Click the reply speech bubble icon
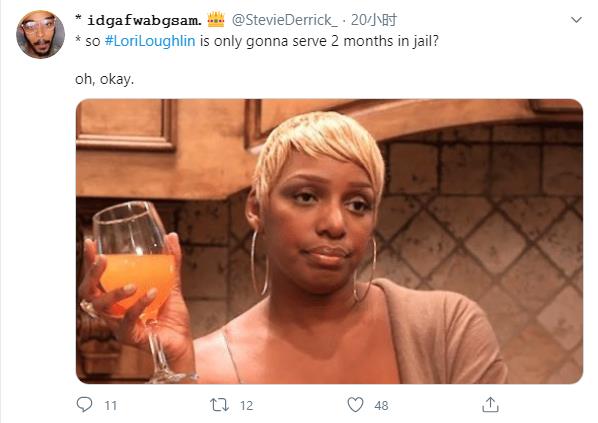 coord(84,405)
